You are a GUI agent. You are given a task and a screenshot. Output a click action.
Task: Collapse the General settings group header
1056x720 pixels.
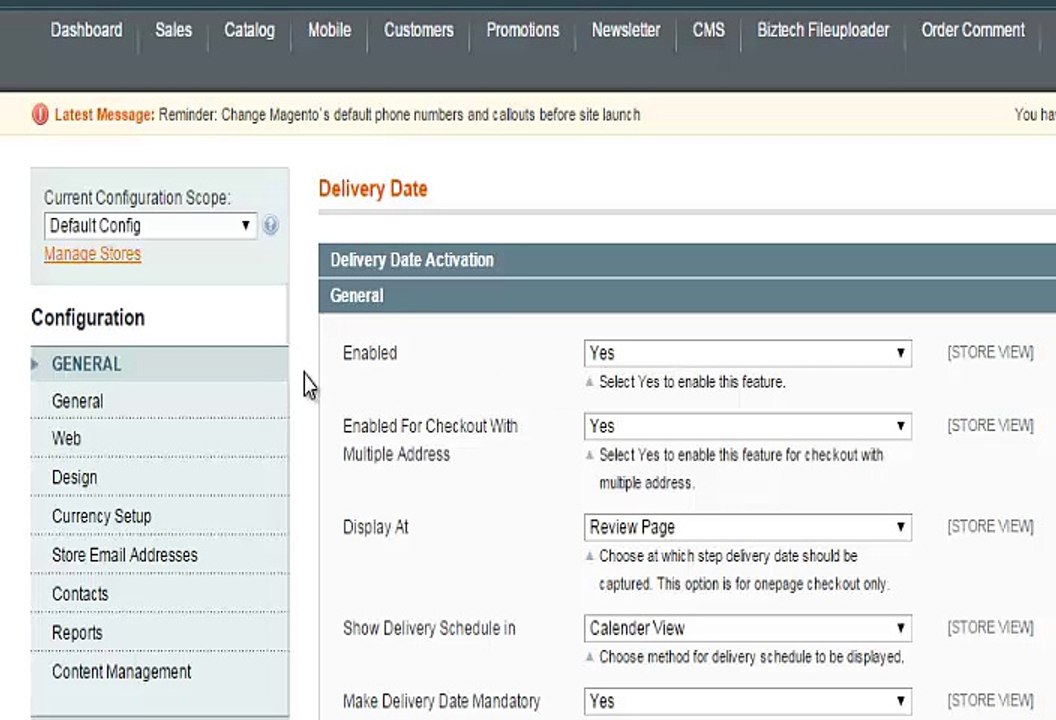coord(687,296)
